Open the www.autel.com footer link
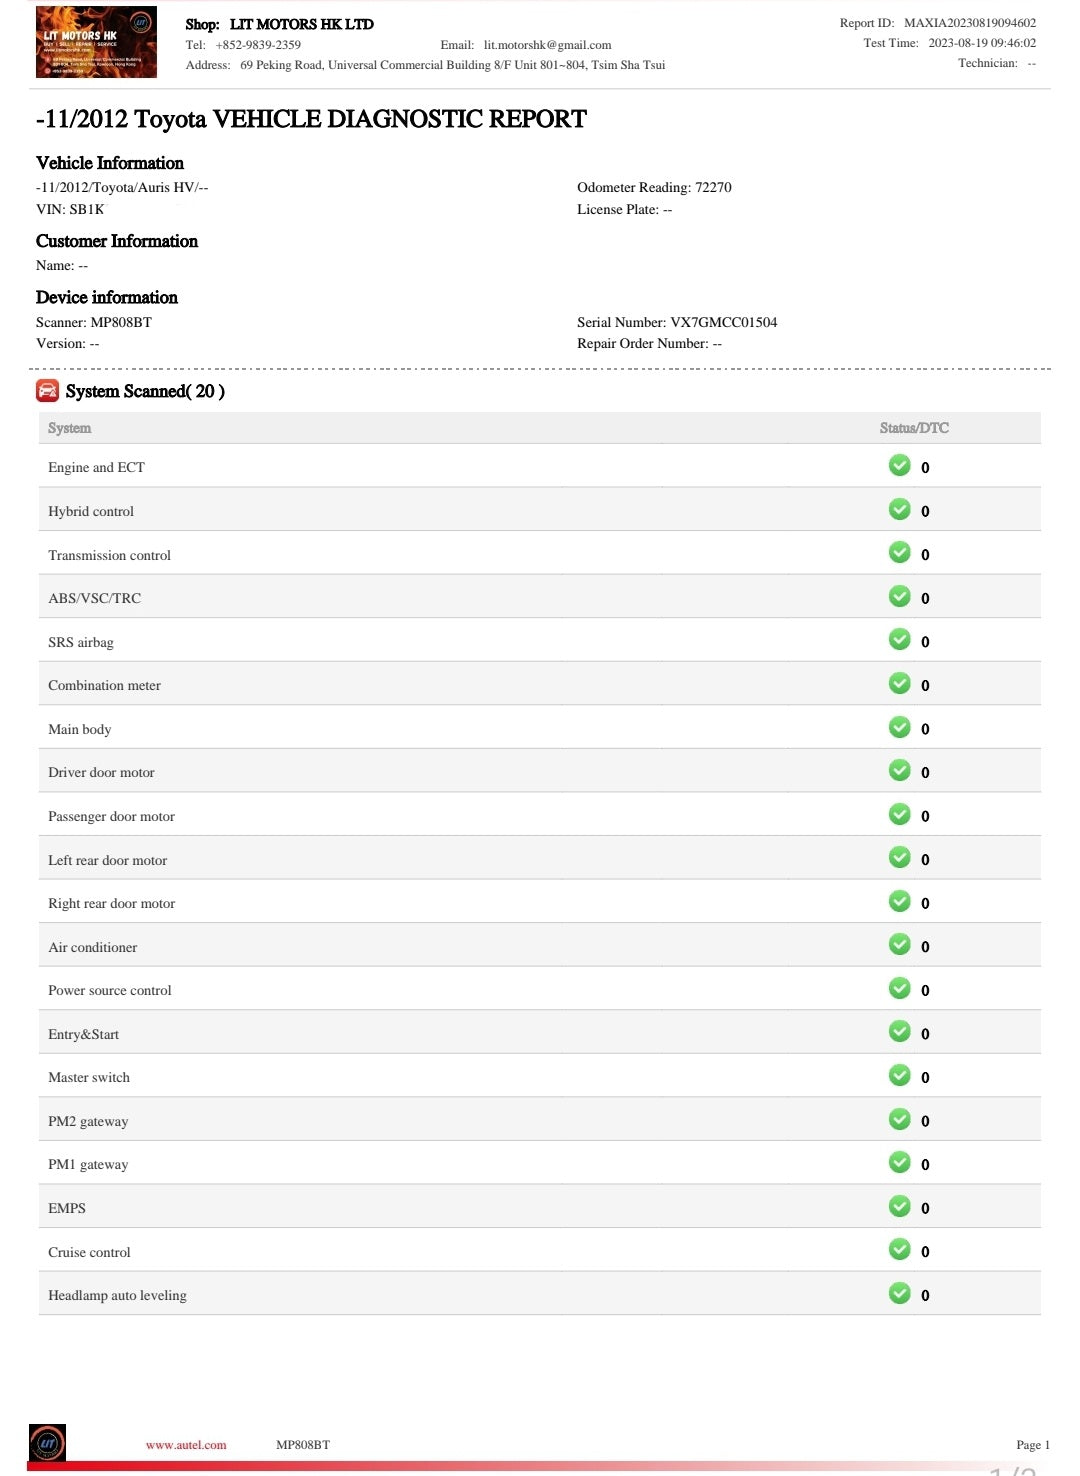This screenshot has height=1476, width=1080. 186,1445
